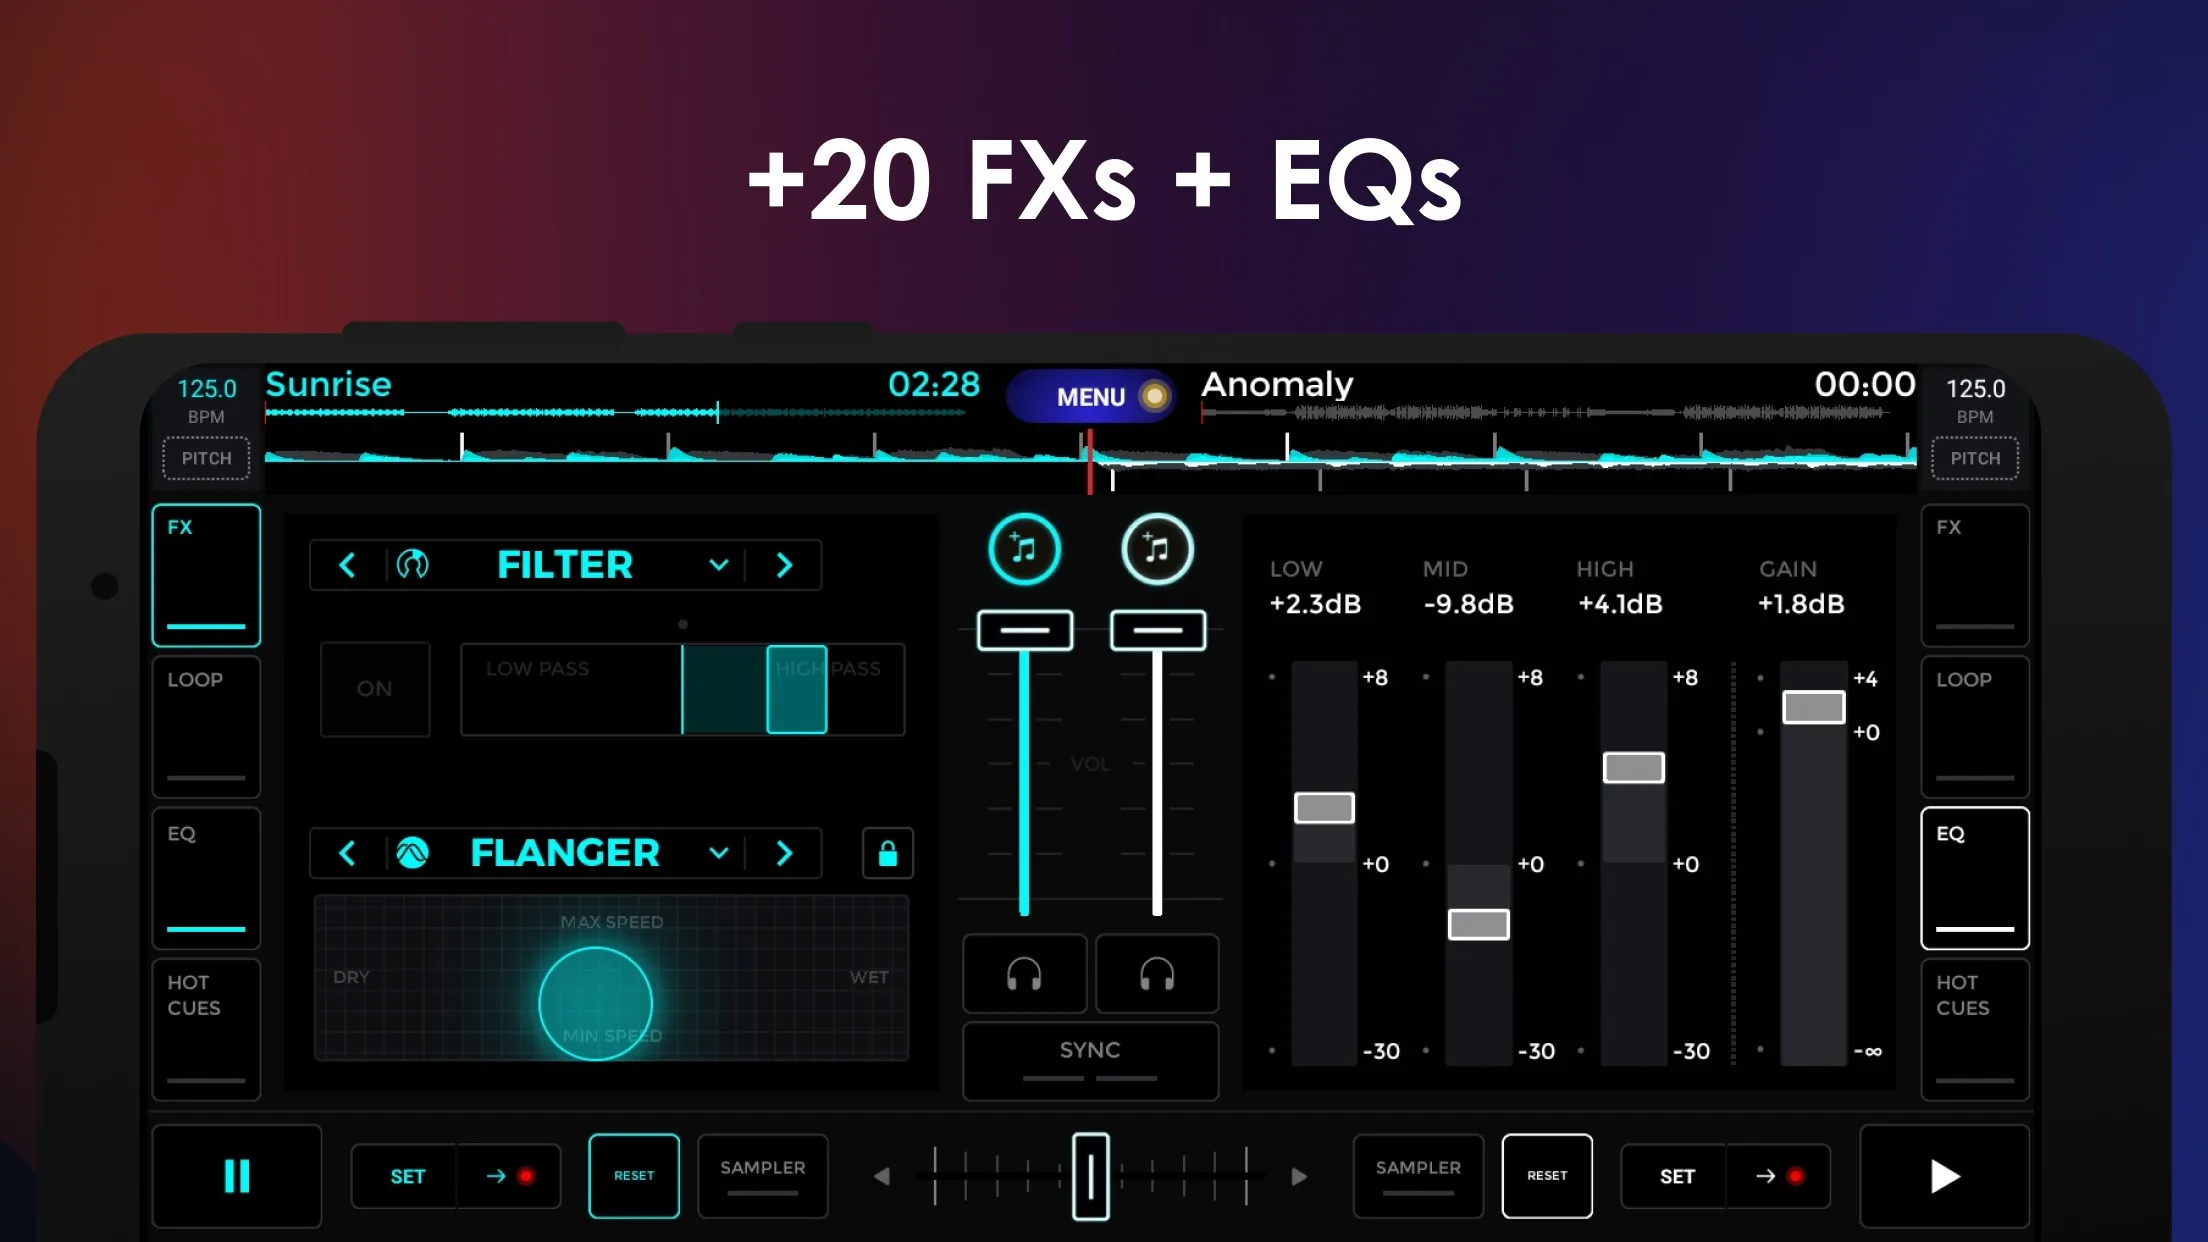Click the right headphone cue icon
The image size is (2208, 1242).
(x=1156, y=974)
